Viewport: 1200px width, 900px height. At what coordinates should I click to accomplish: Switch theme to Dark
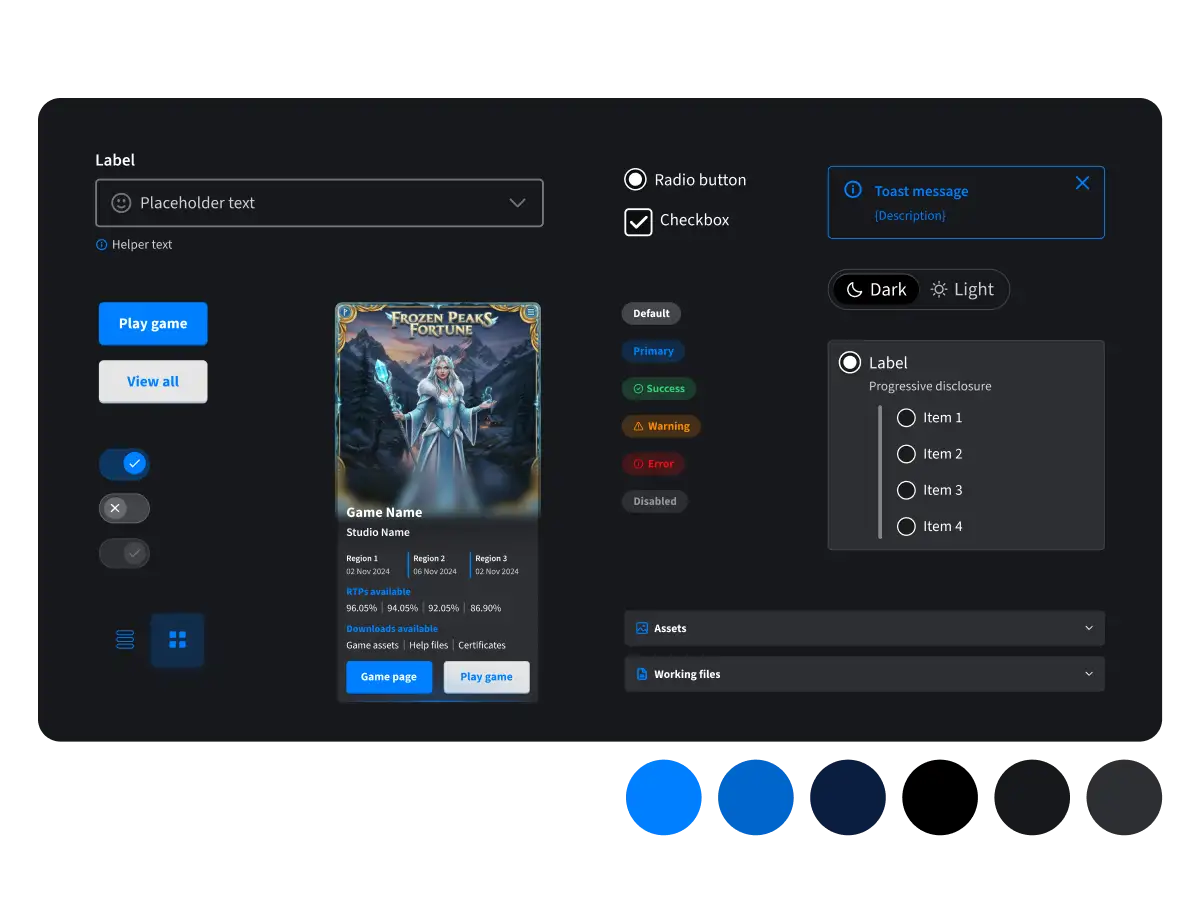click(876, 290)
